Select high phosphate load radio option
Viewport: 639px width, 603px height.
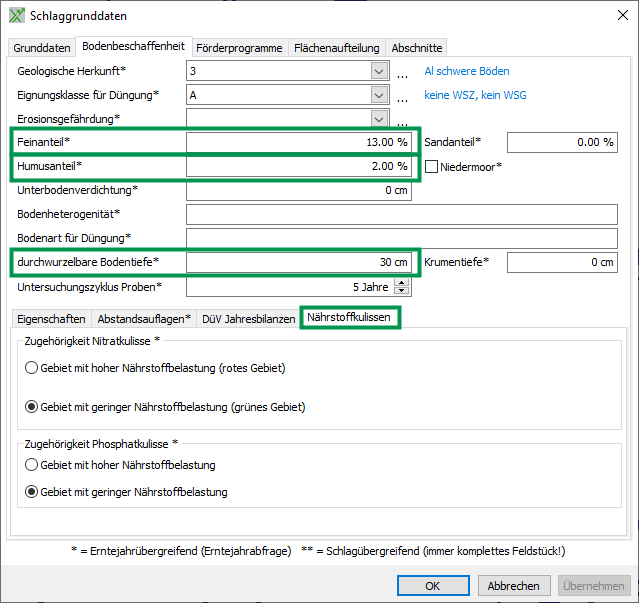[x=32, y=465]
